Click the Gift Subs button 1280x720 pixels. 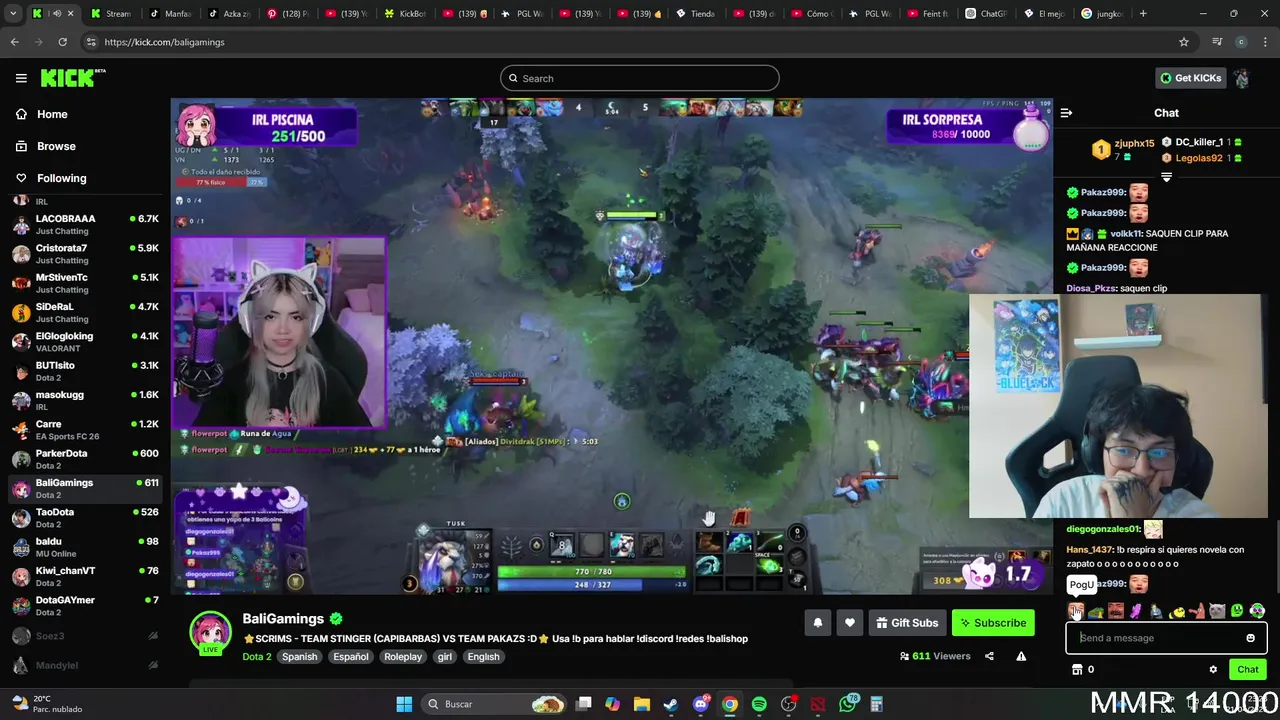tap(907, 623)
